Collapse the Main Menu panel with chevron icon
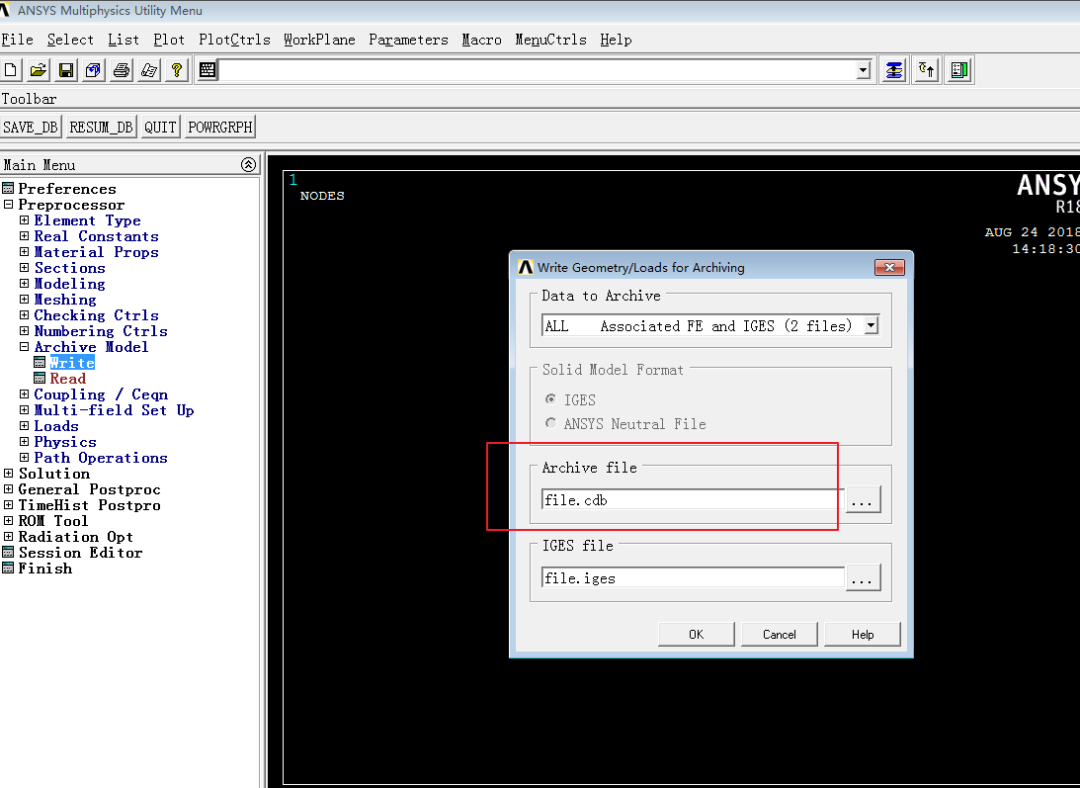This screenshot has height=788, width=1080. coord(249,165)
